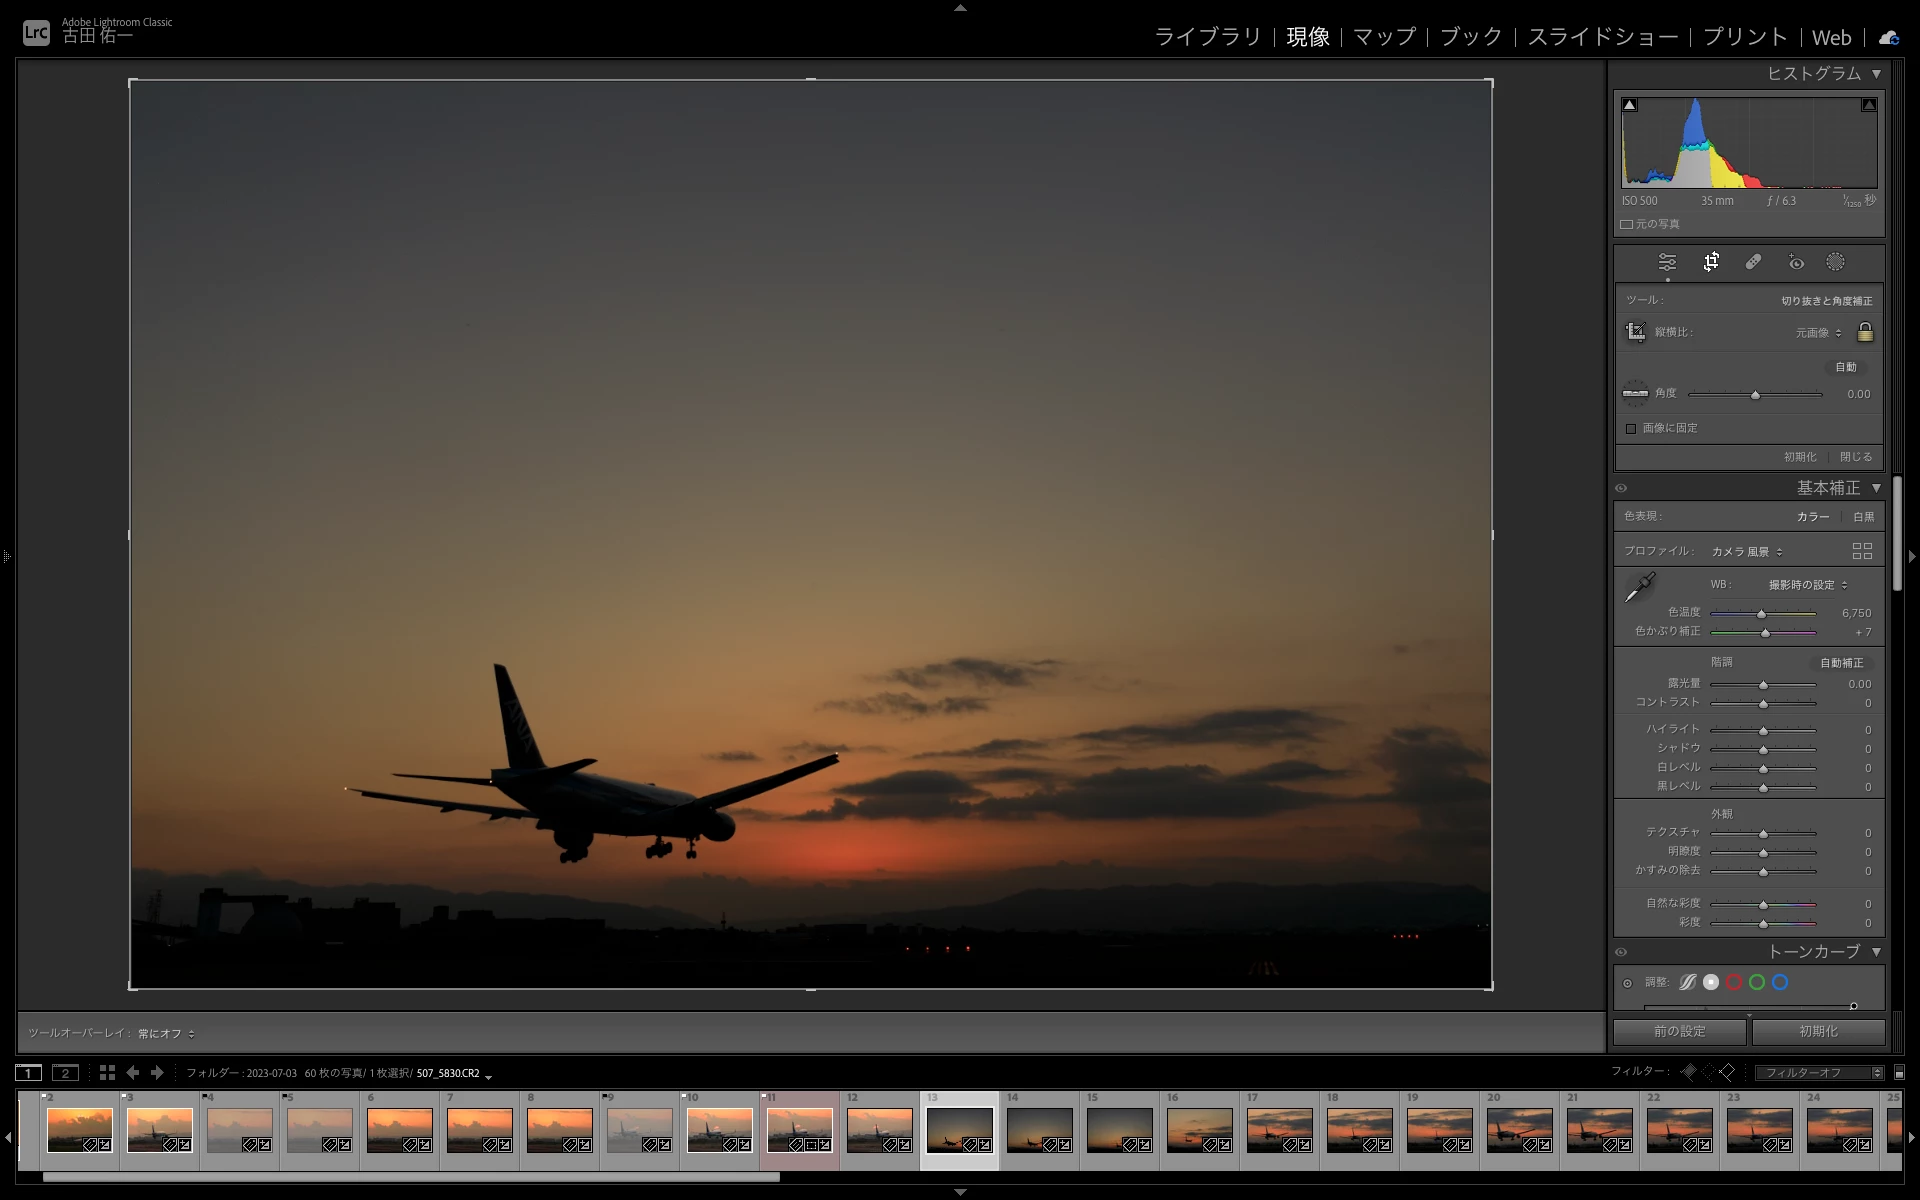Check the 元の写真 checkbox under histogram
This screenshot has width=1920, height=1200.
coord(1626,224)
